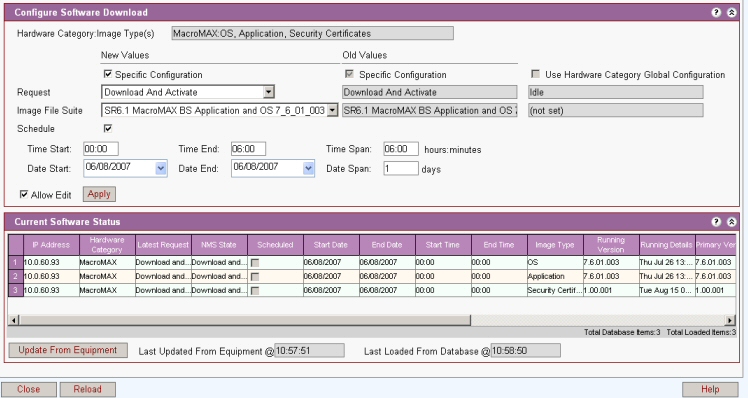Viewport: 748px width, 398px height.
Task: Click the horizontal scrollbar thumb
Action: pos(245,320)
